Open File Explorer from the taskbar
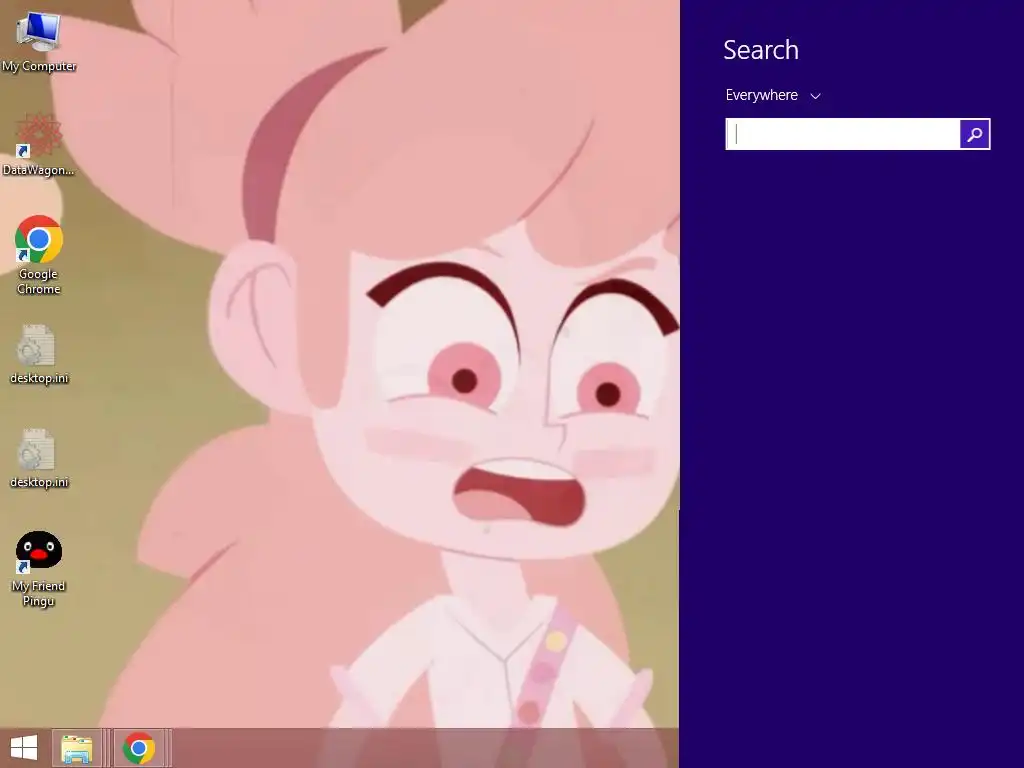Image resolution: width=1024 pixels, height=768 pixels. coord(77,748)
